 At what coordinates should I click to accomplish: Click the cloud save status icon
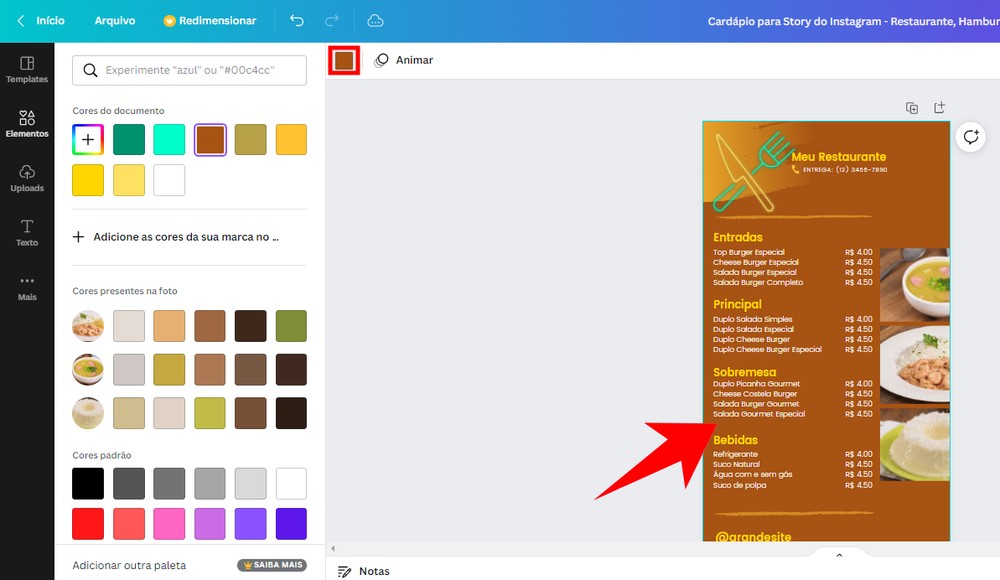click(375, 20)
